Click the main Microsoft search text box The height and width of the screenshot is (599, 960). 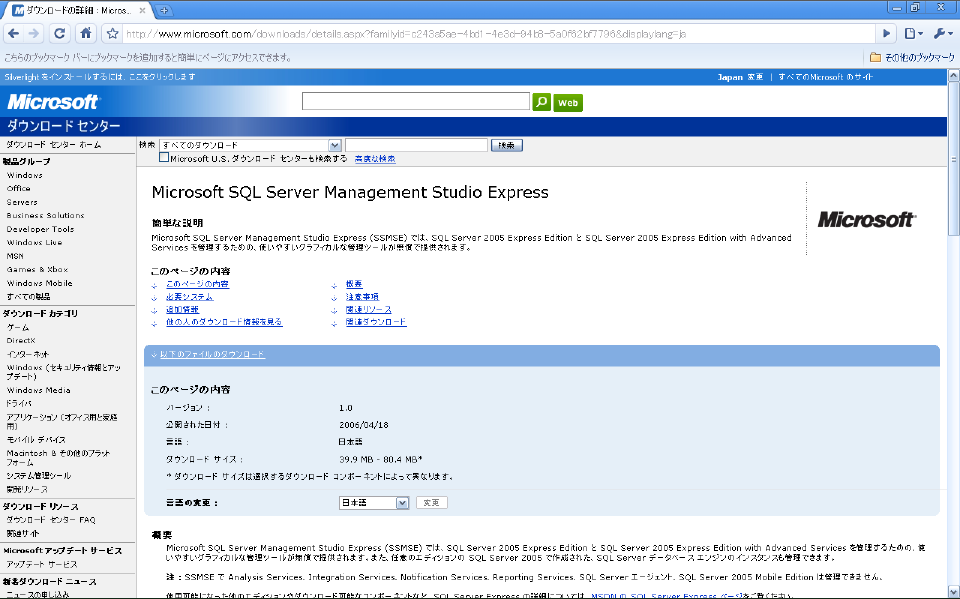(x=416, y=101)
